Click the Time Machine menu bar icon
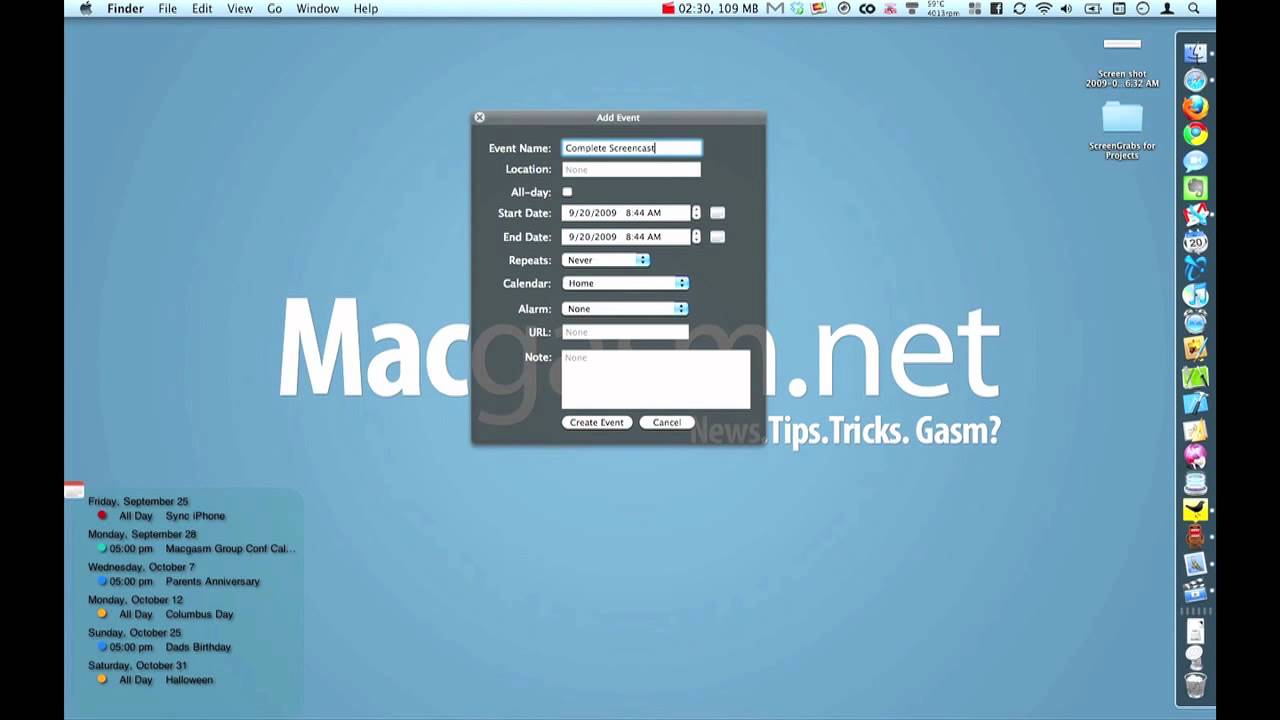Screen dimensions: 1280x720 [x=1143, y=8]
